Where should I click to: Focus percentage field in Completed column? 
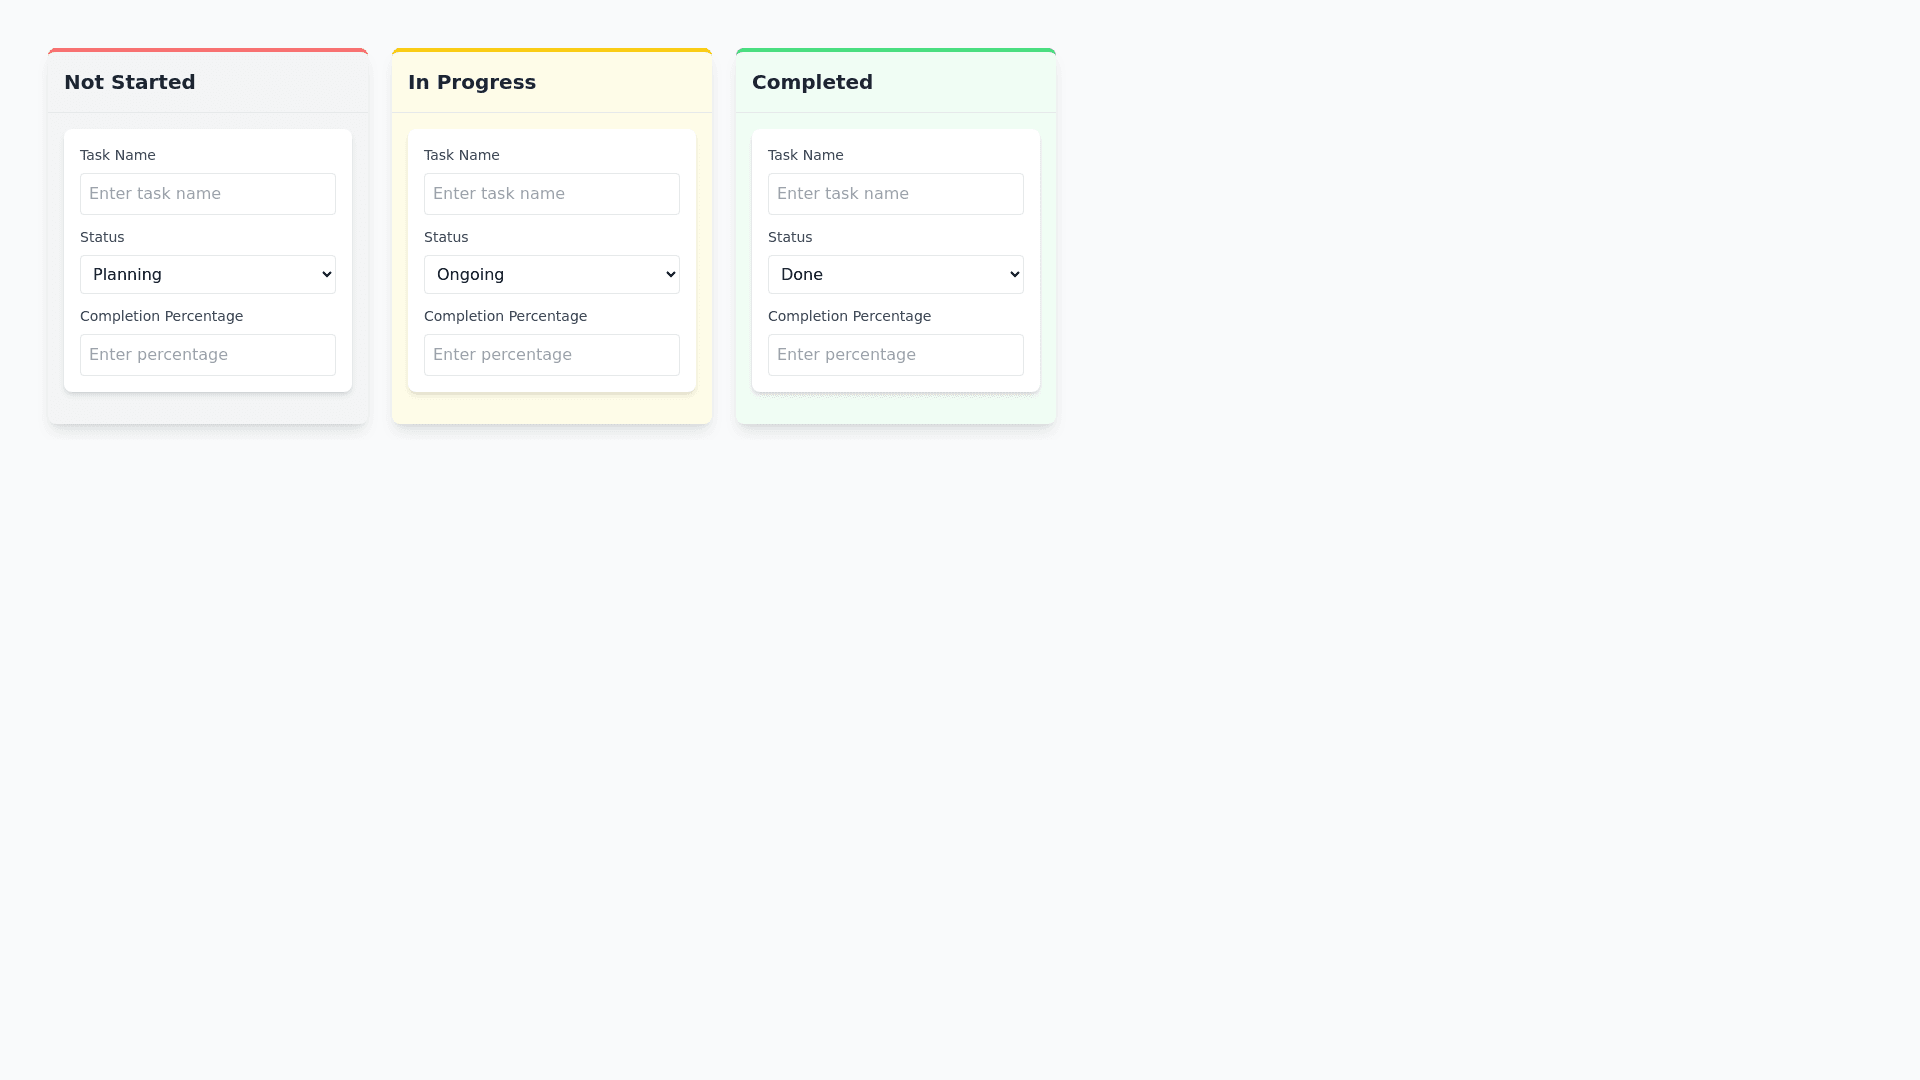[x=895, y=355]
